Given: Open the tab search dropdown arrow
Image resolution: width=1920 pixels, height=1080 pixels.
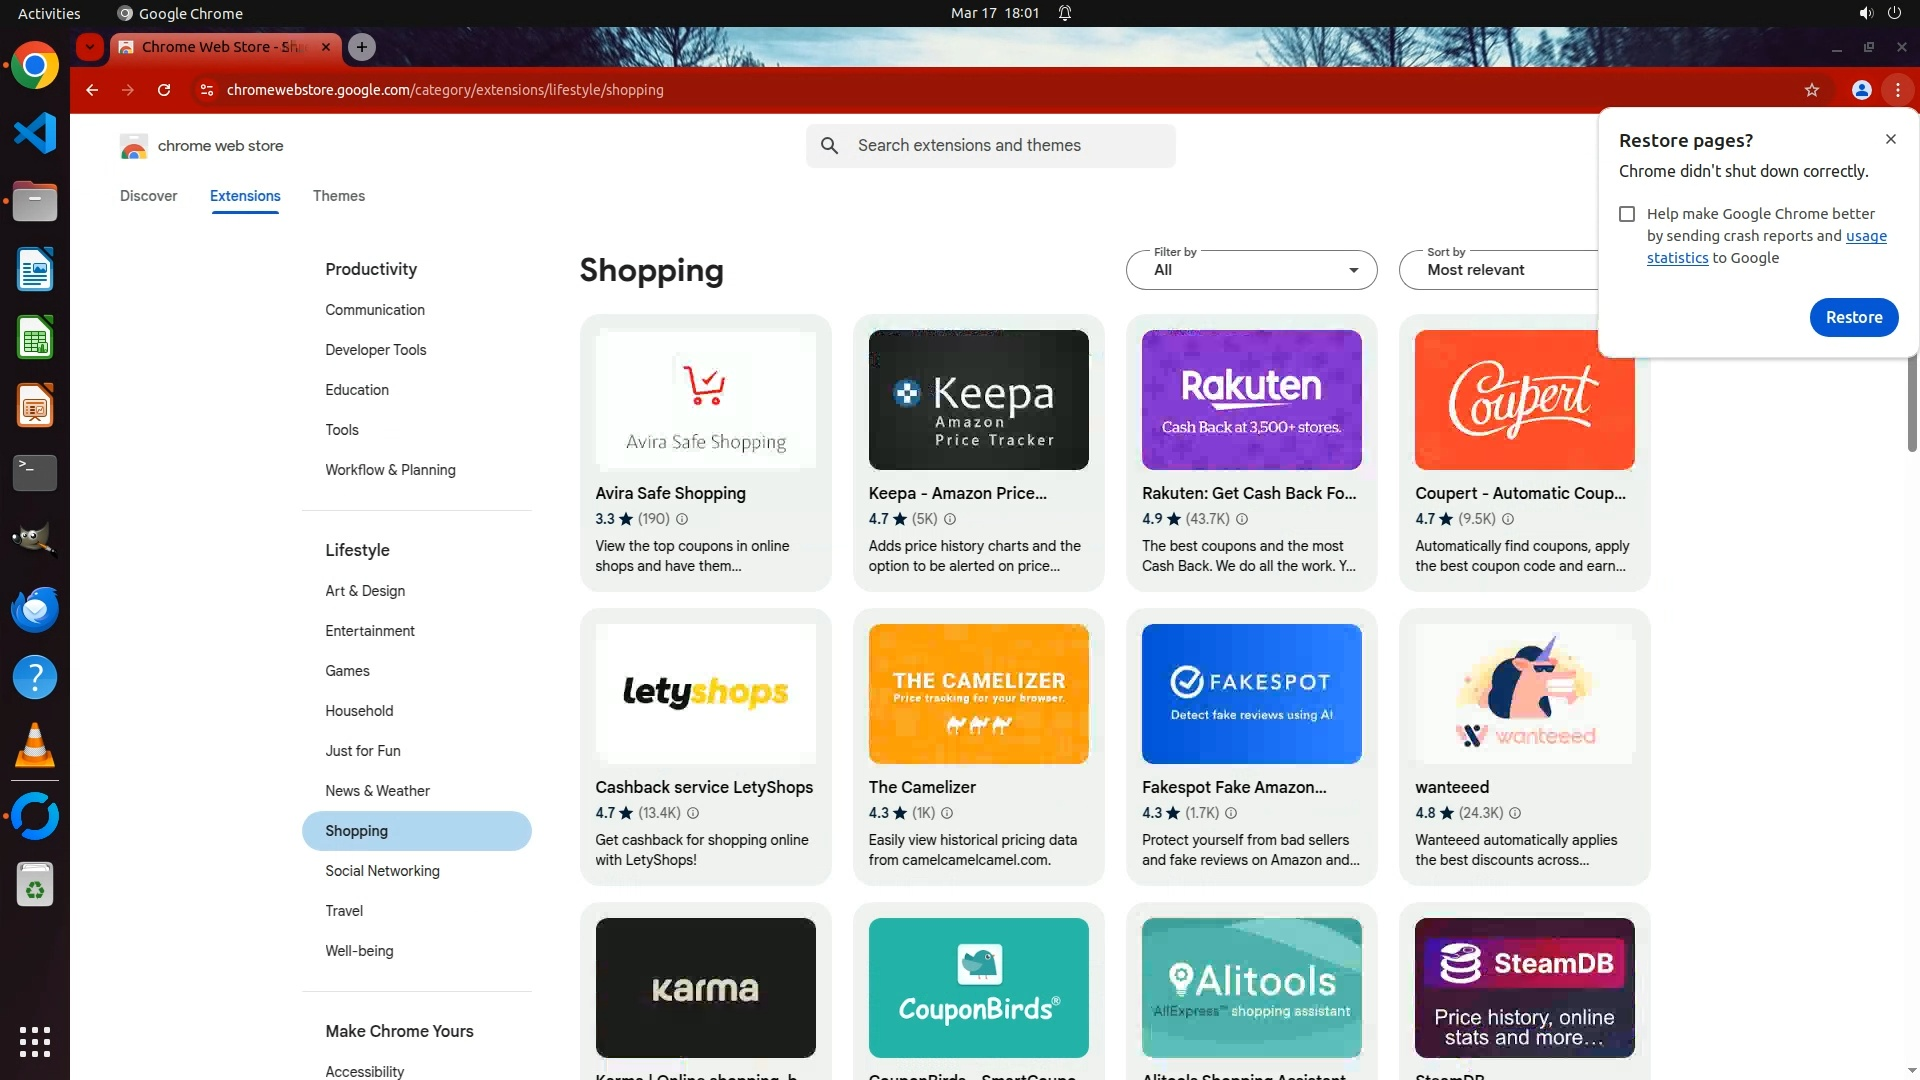Looking at the screenshot, I should pos(90,47).
